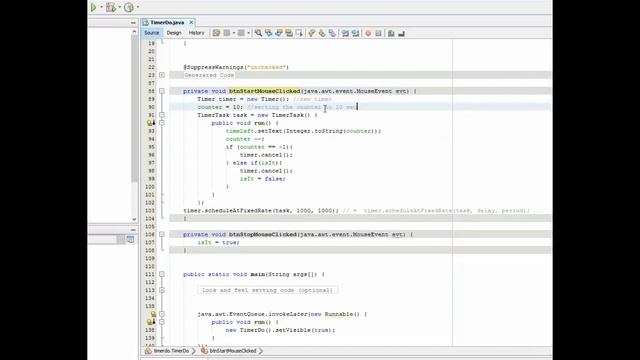Expand the Generated Code fold on line 23
Image resolution: width=640 pixels, height=360 pixels.
tap(162, 75)
